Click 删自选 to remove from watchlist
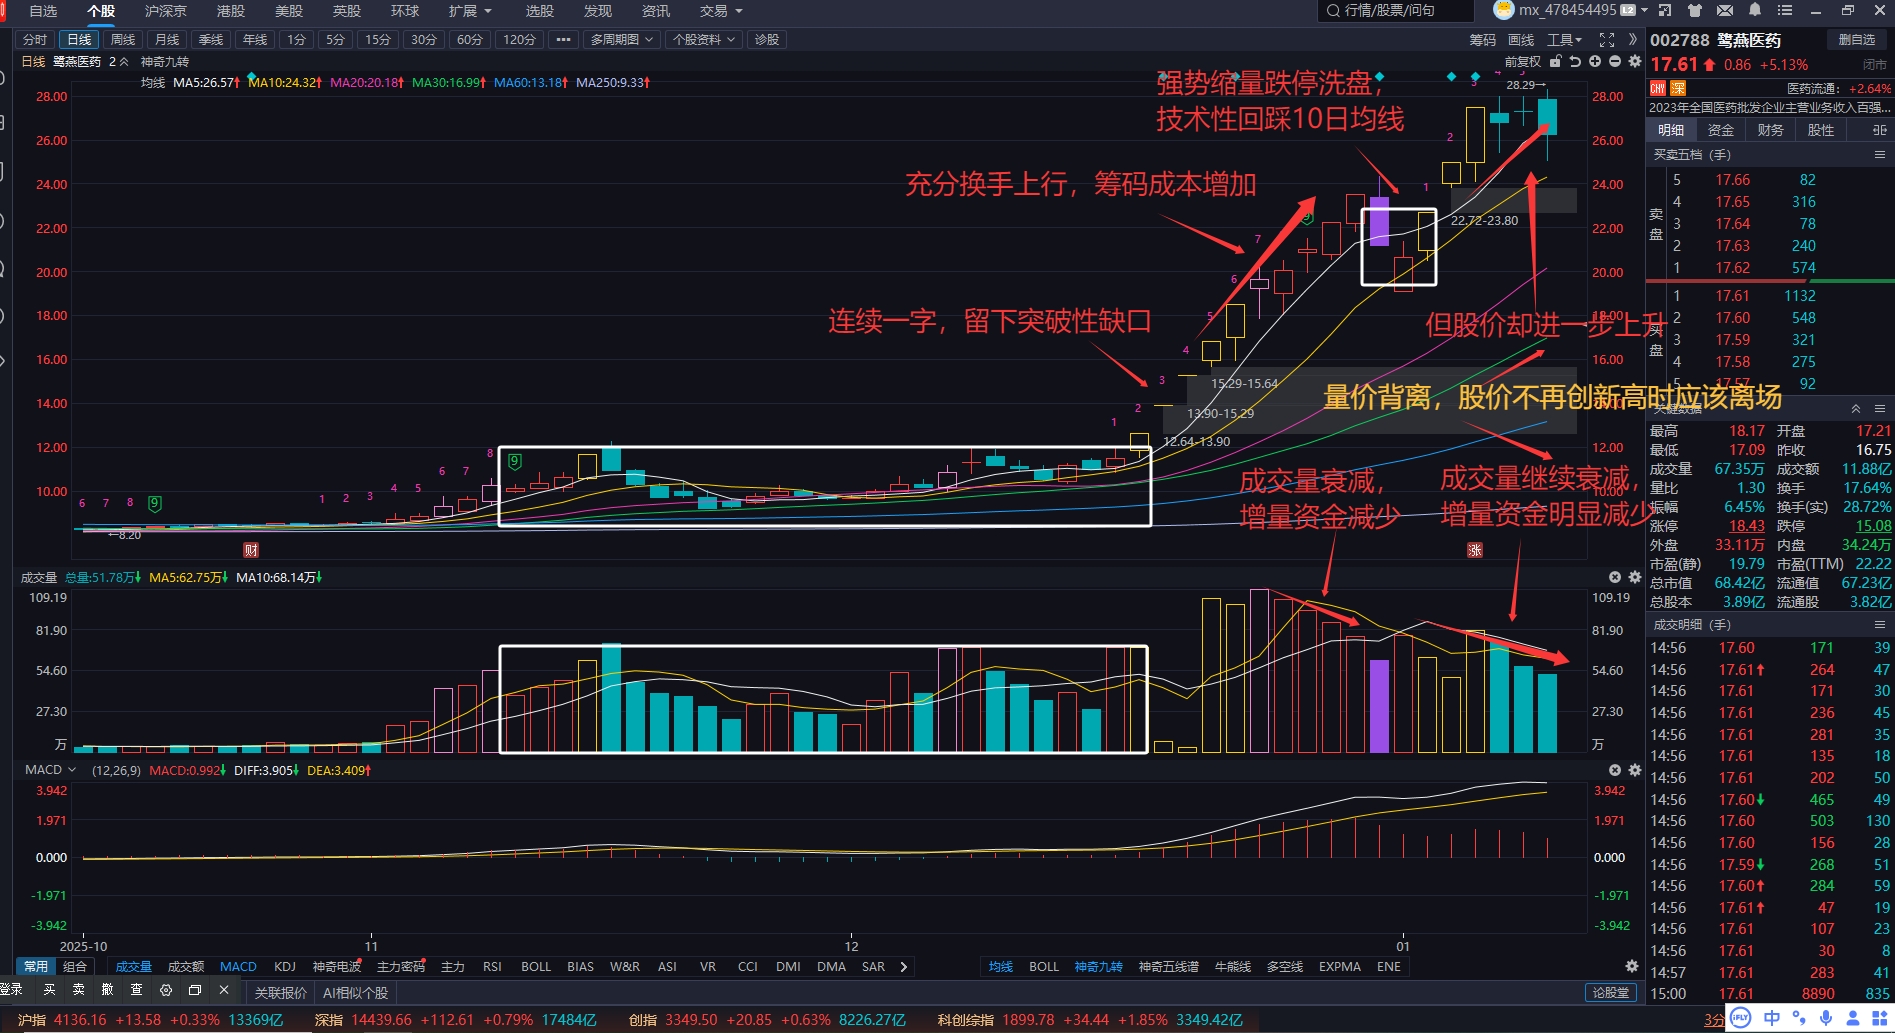 1856,40
